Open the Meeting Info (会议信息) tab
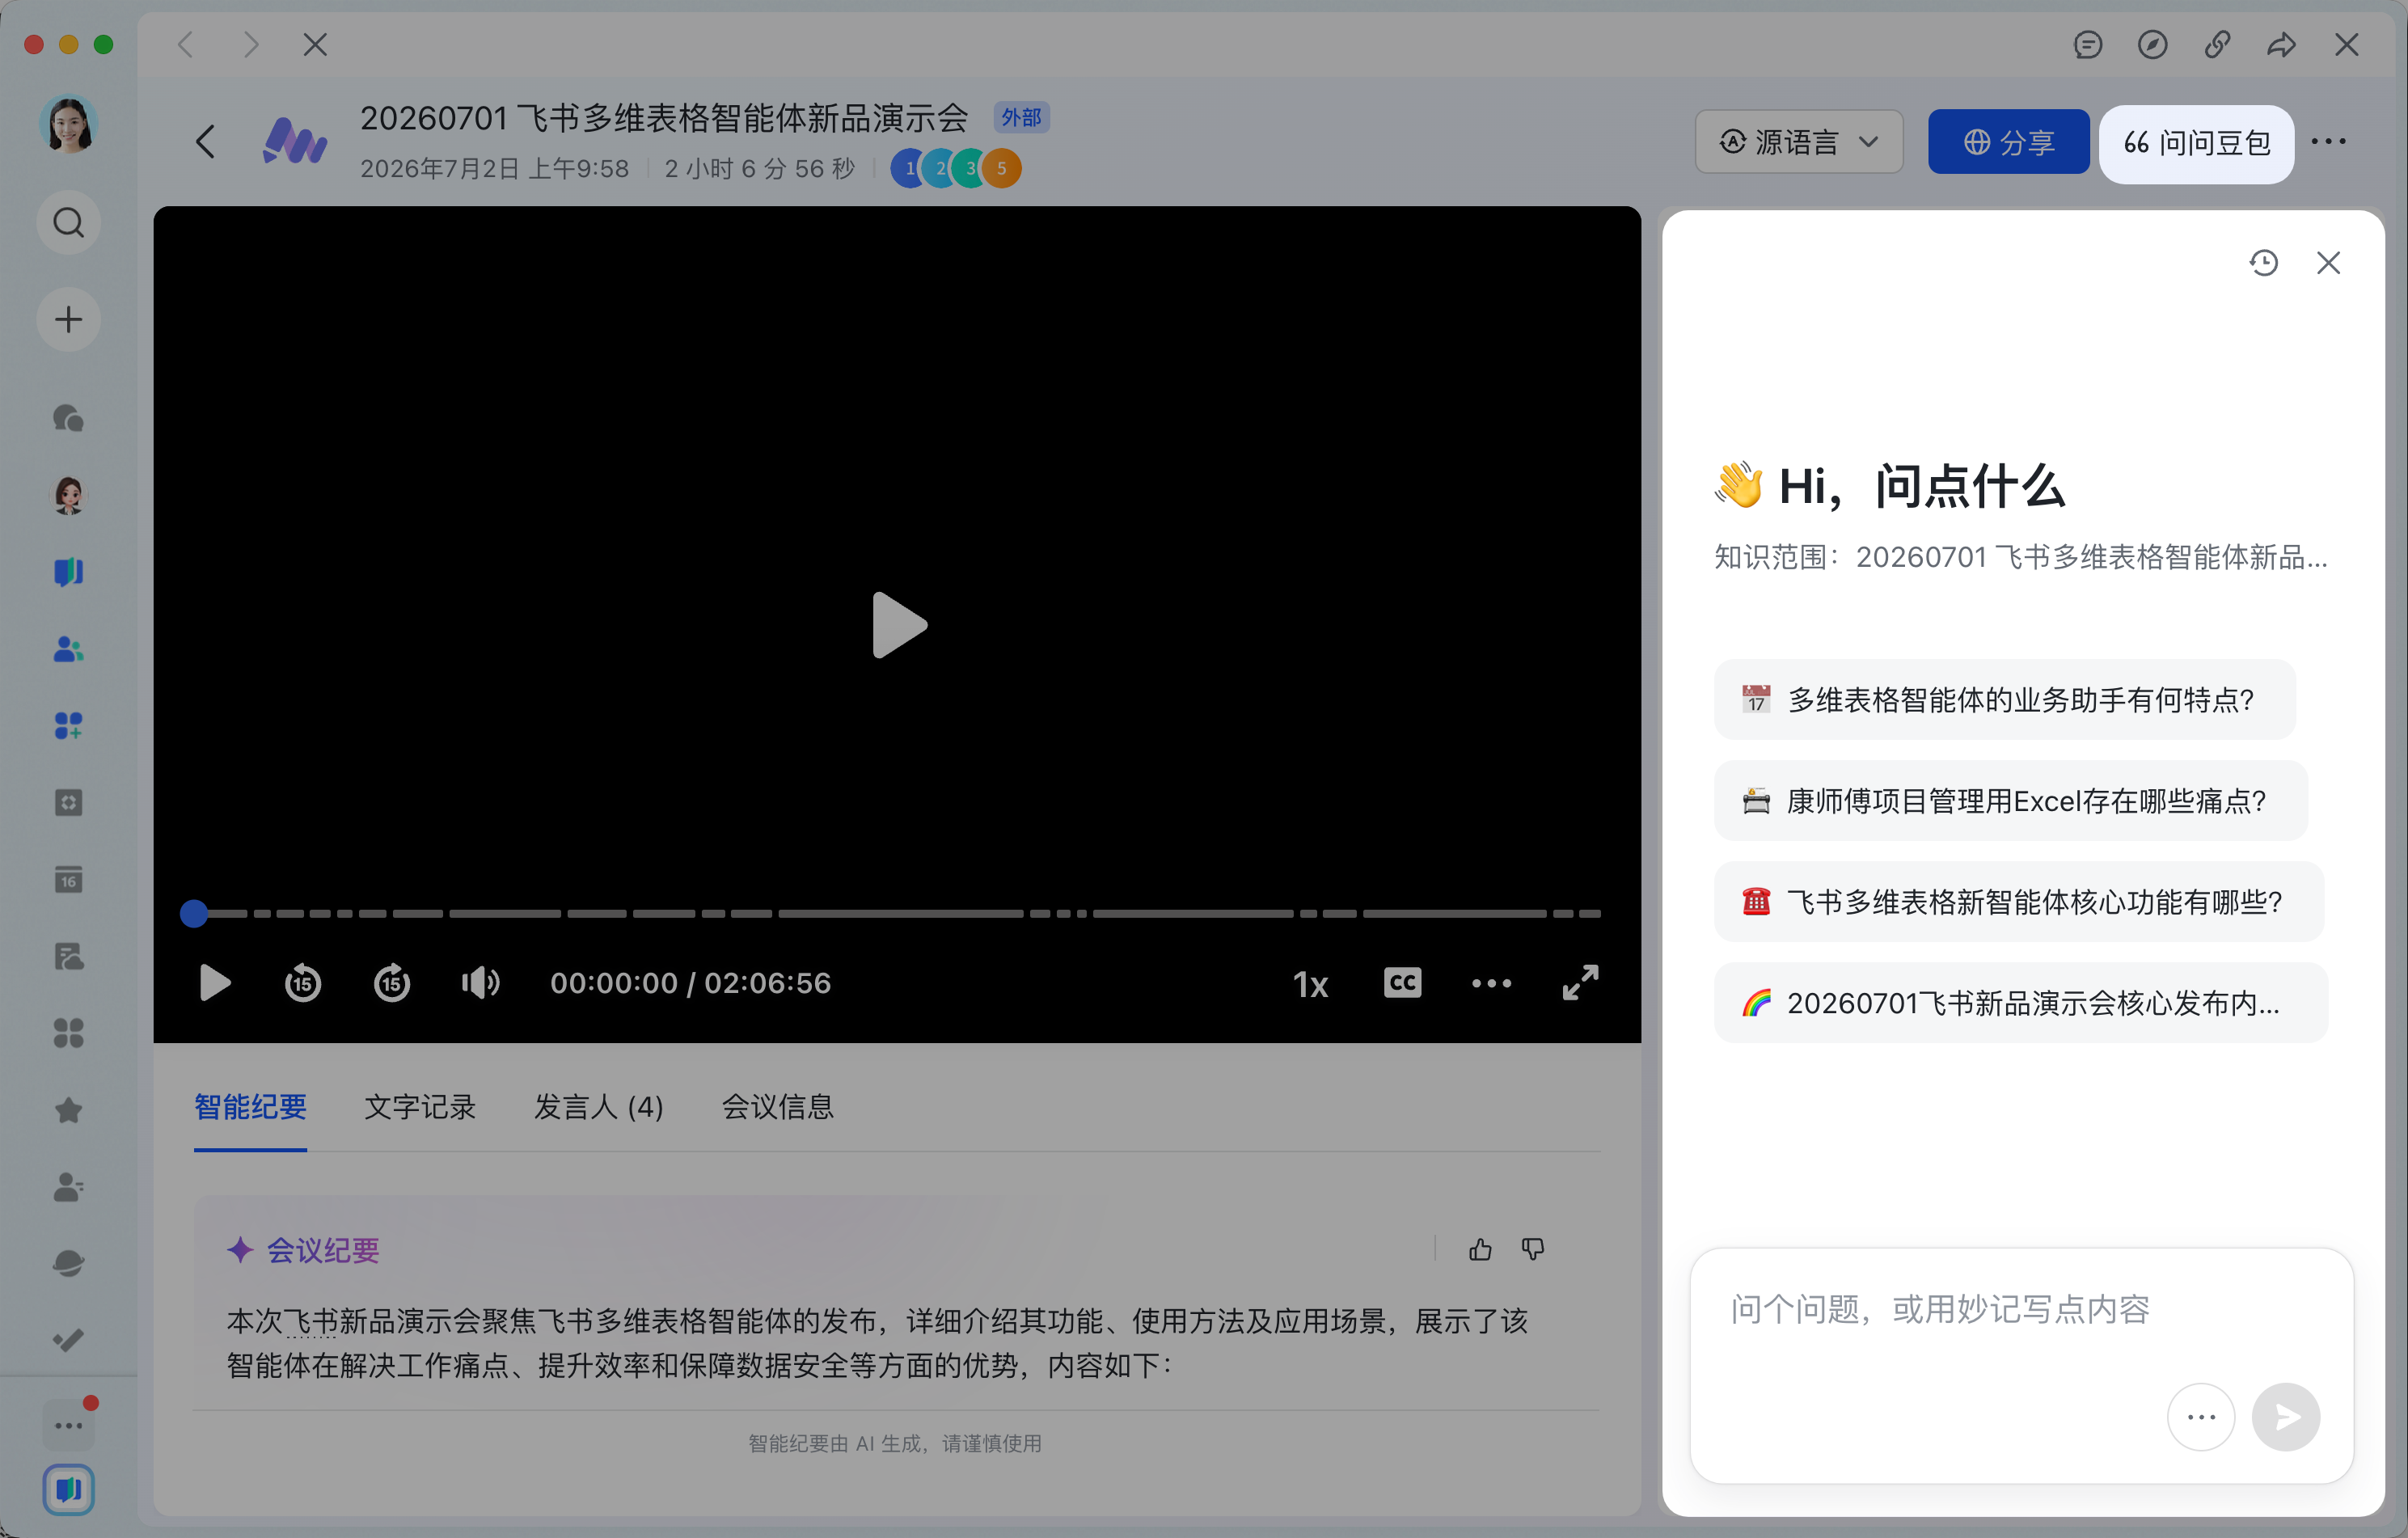Screen dimensions: 2408x1538 pos(777,1107)
